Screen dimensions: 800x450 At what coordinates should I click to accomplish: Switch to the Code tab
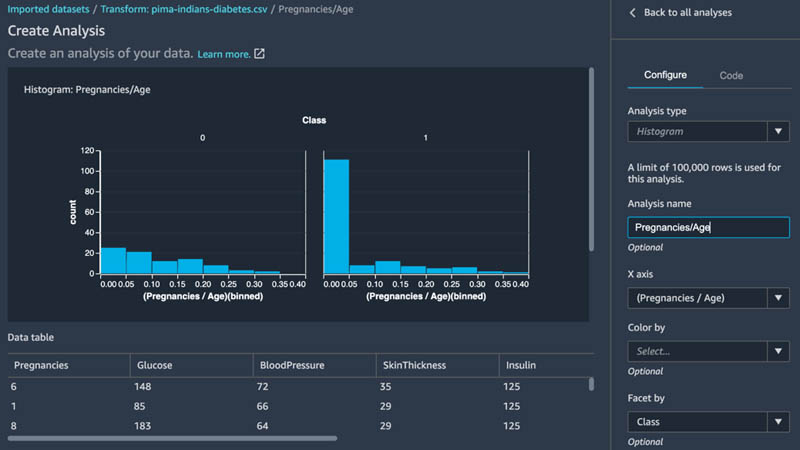(x=731, y=76)
